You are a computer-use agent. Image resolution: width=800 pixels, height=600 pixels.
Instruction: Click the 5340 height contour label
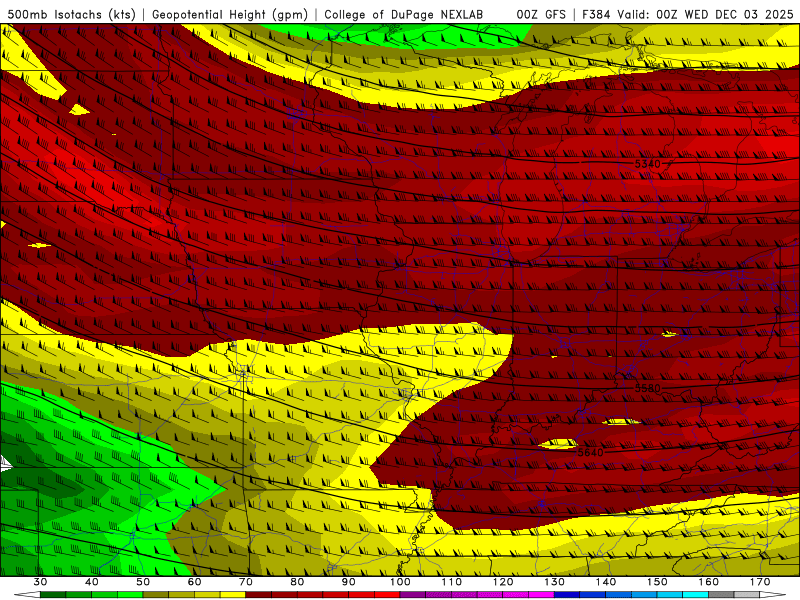pyautogui.click(x=647, y=164)
